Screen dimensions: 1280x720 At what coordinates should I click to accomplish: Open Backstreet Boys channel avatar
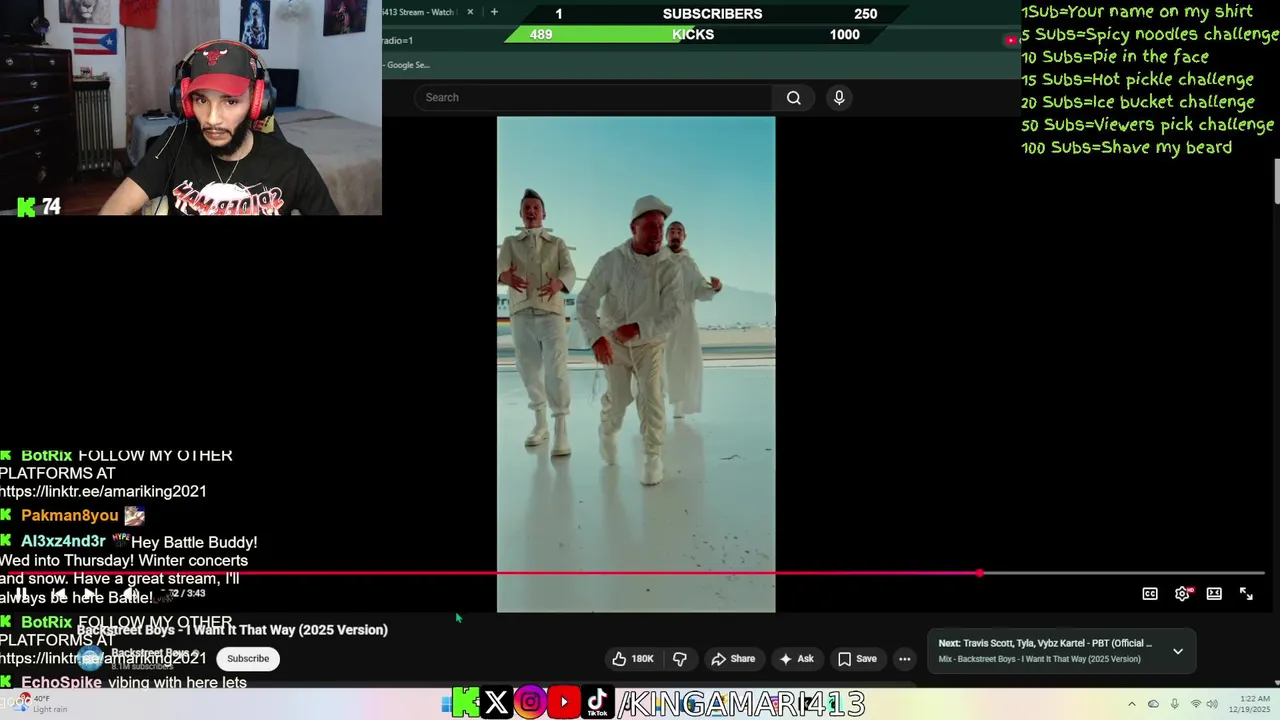click(x=92, y=658)
